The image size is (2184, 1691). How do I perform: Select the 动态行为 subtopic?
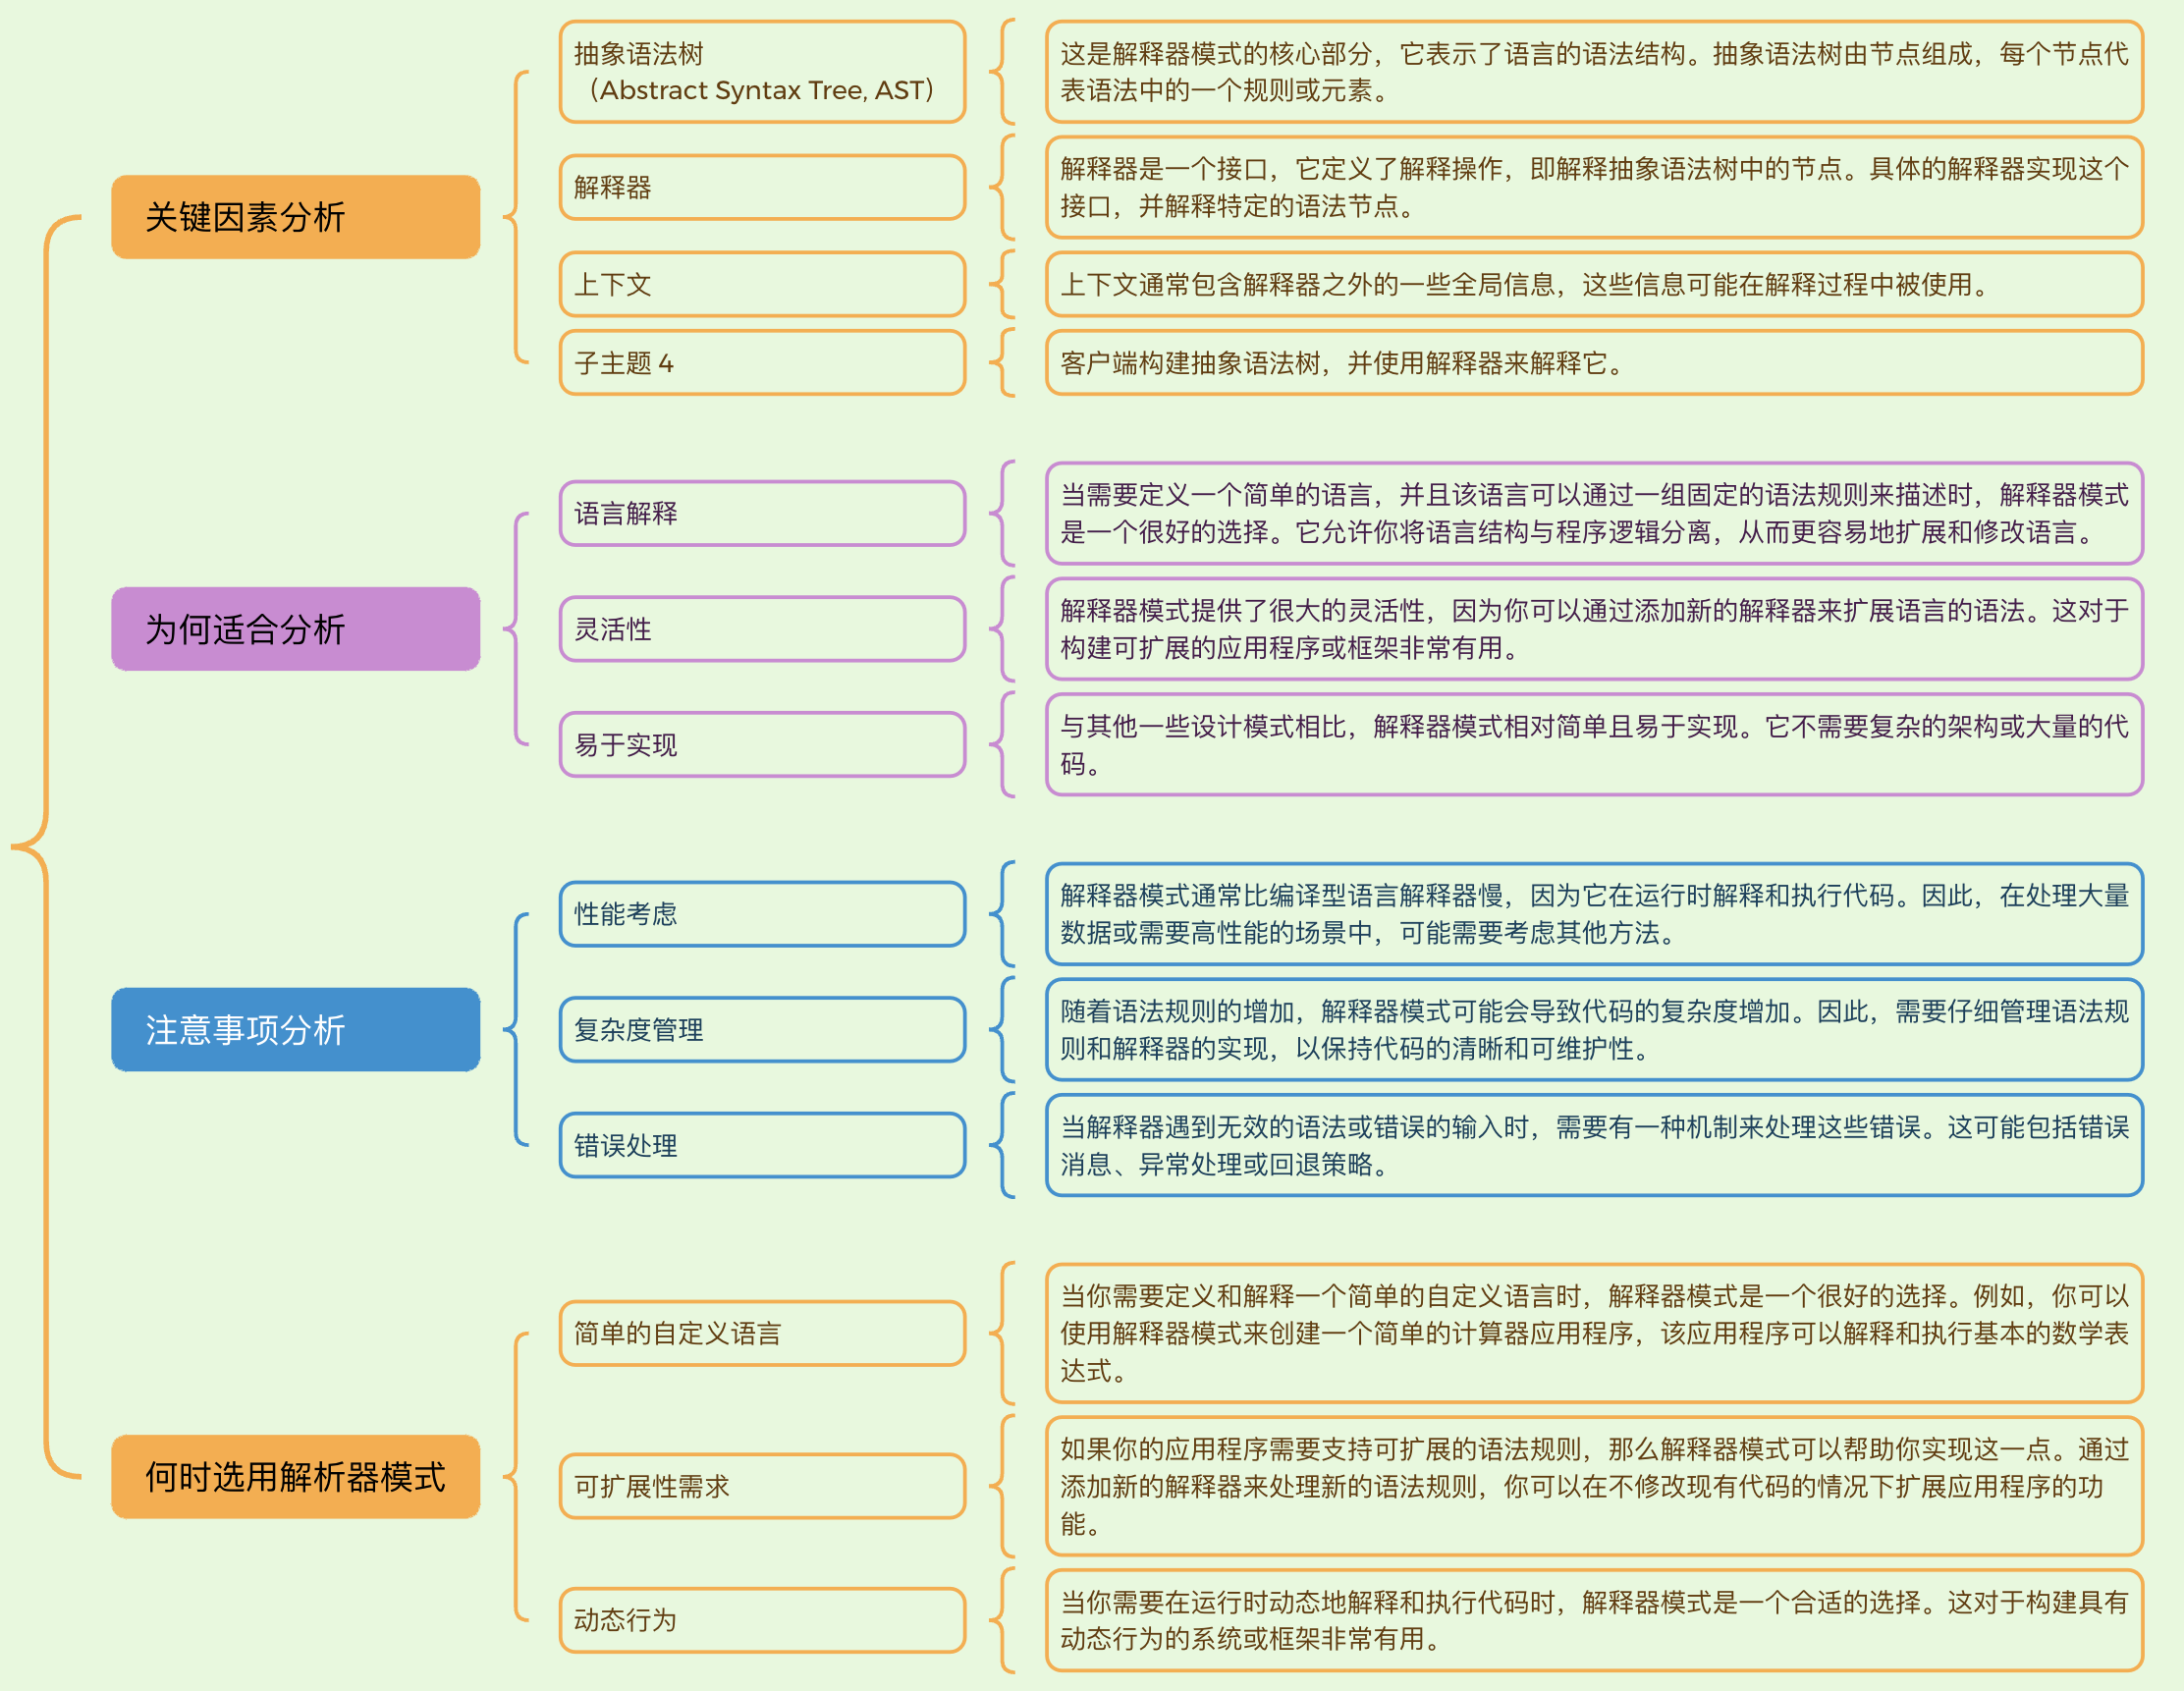pos(762,1620)
